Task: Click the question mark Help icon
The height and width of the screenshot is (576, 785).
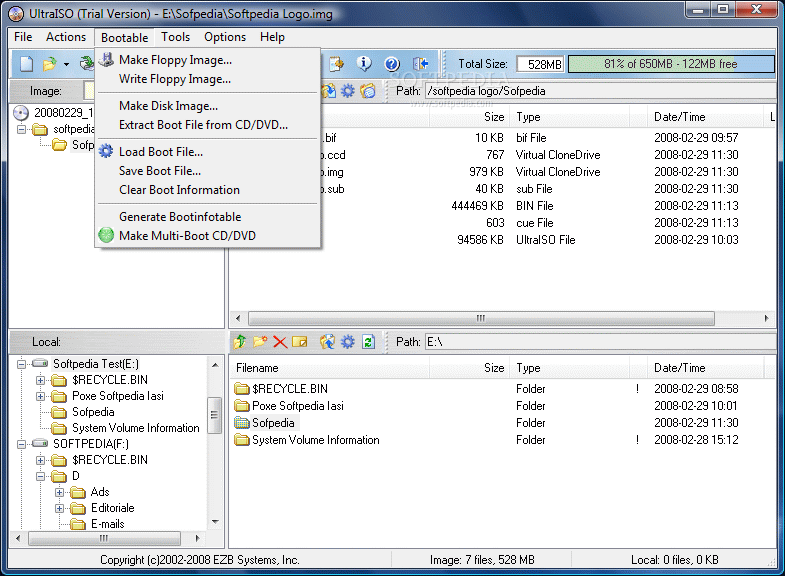Action: pyautogui.click(x=392, y=64)
